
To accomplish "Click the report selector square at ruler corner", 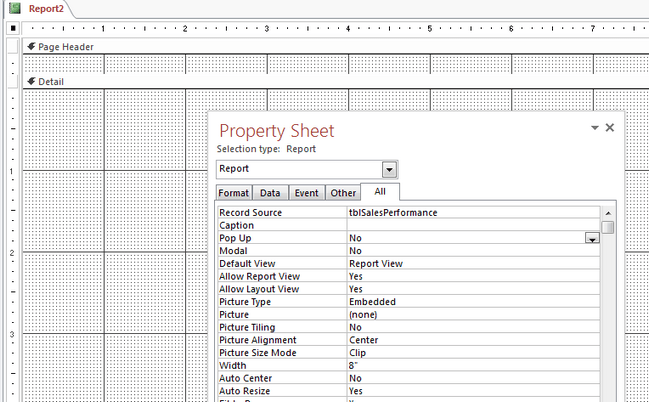I will pos(13,28).
